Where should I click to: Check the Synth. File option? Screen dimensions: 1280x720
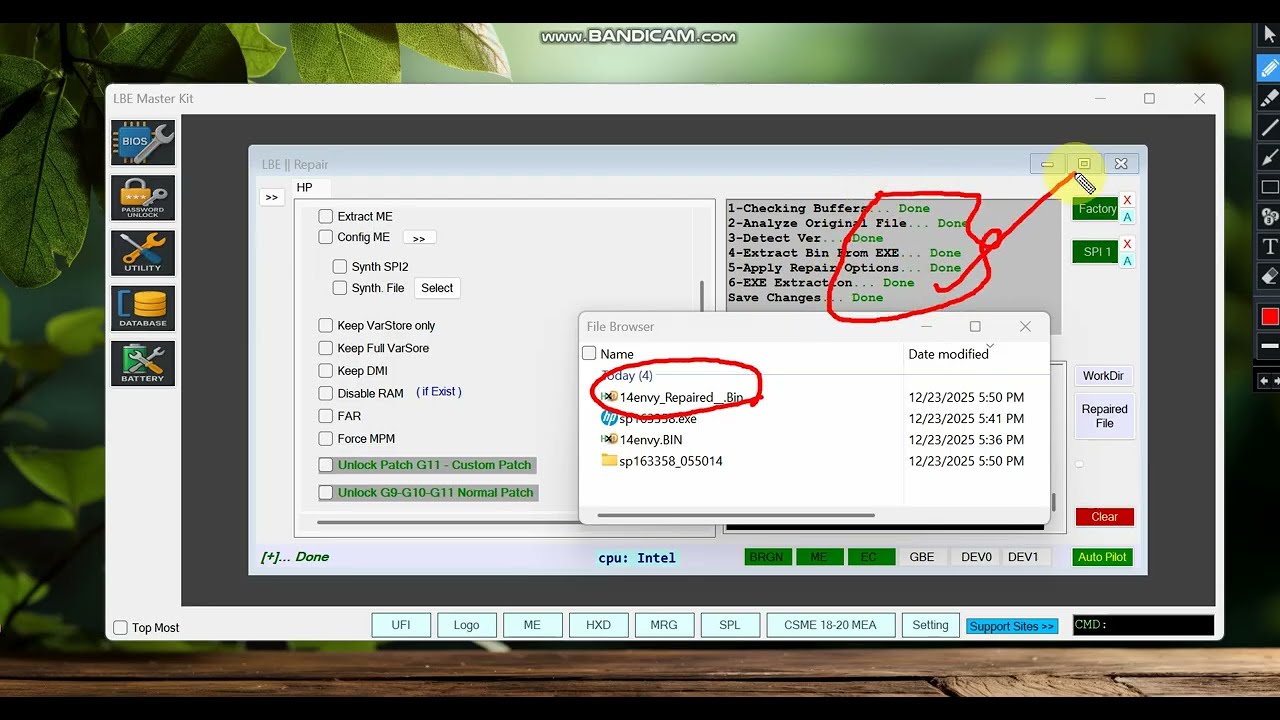[340, 288]
